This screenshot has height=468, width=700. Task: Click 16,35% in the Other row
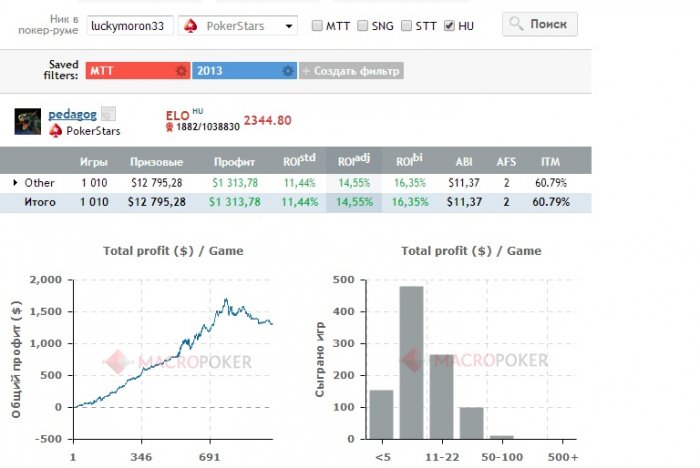pos(410,183)
